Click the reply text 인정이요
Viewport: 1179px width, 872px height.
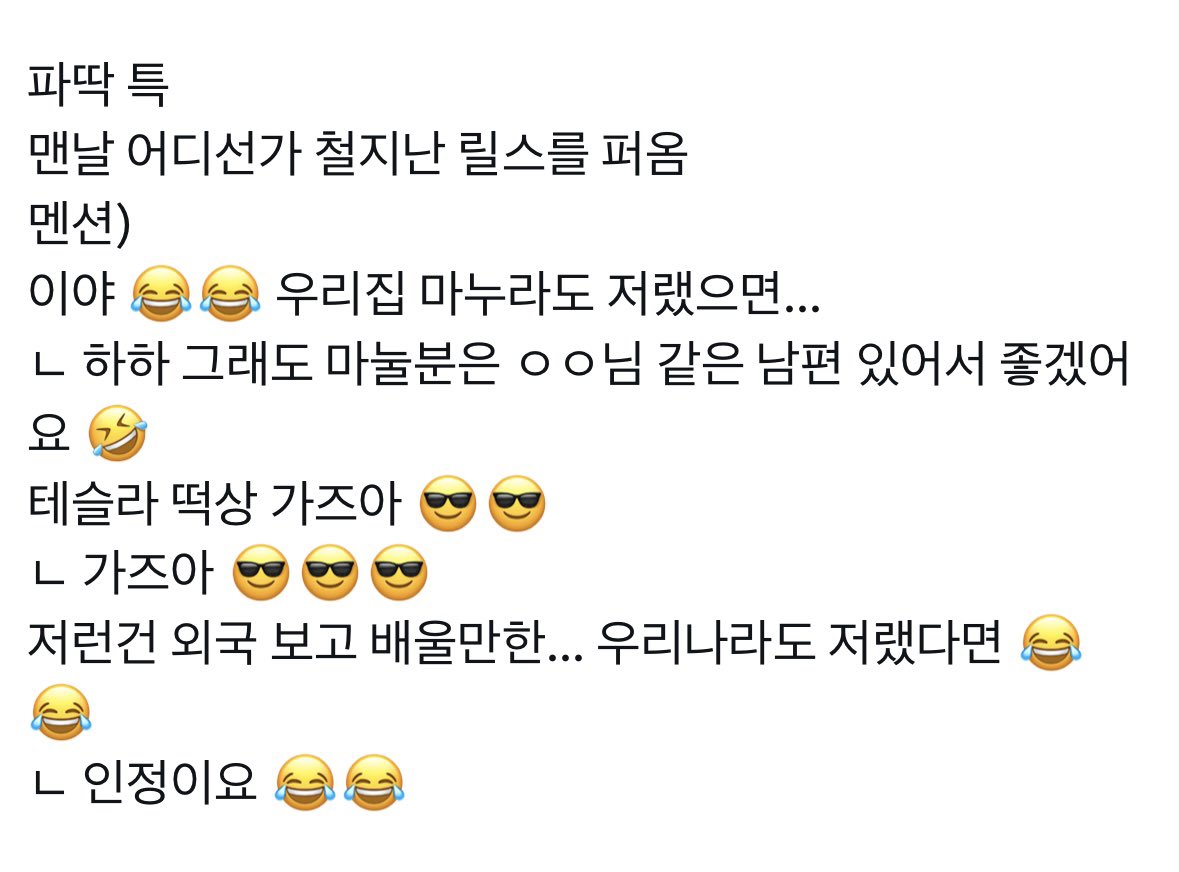point(169,782)
